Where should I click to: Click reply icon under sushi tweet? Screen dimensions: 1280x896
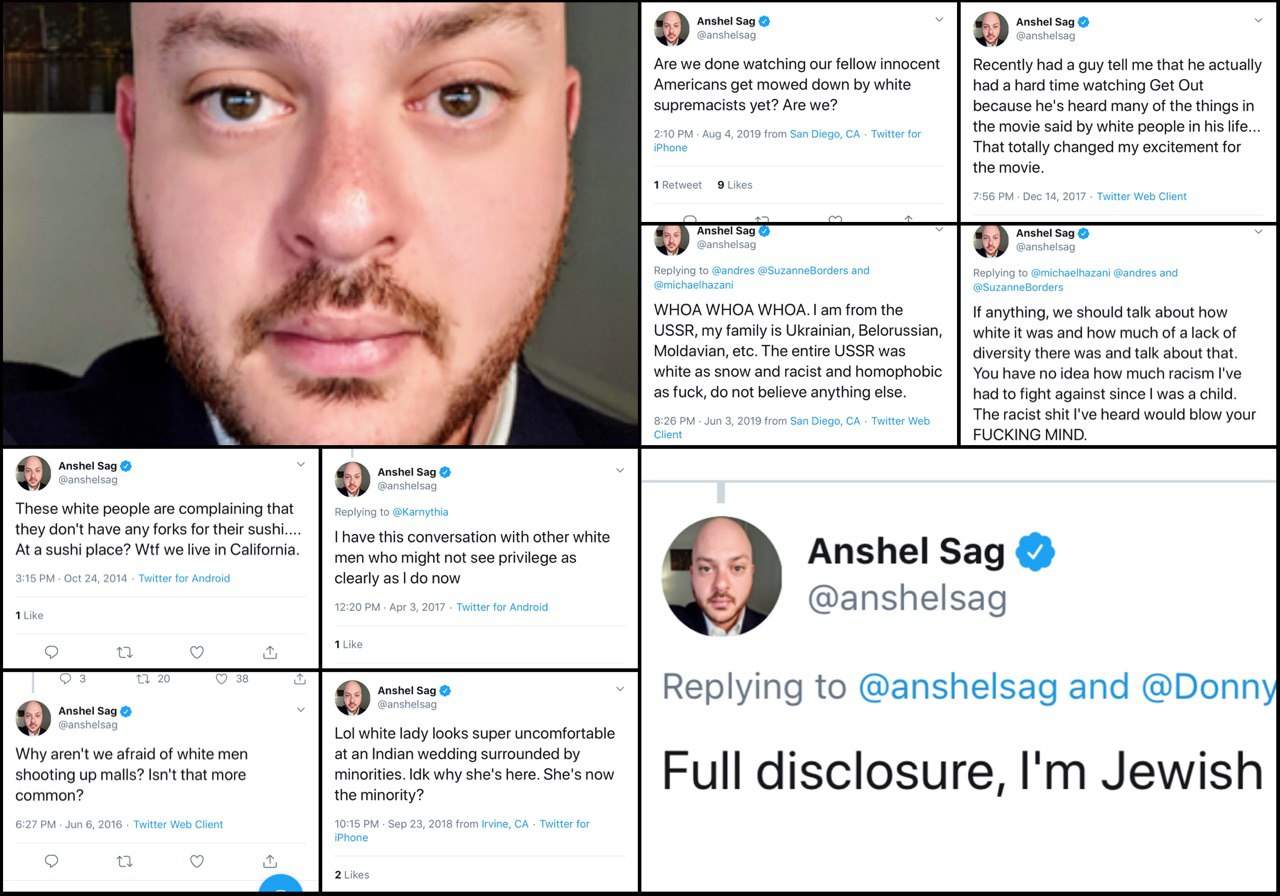pyautogui.click(x=52, y=652)
